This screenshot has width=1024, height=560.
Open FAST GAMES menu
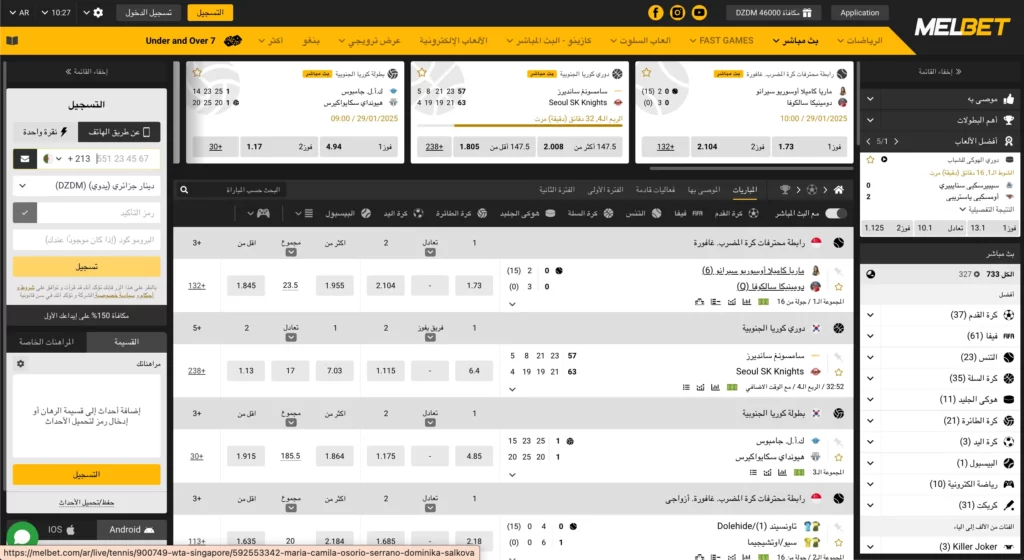[721, 40]
